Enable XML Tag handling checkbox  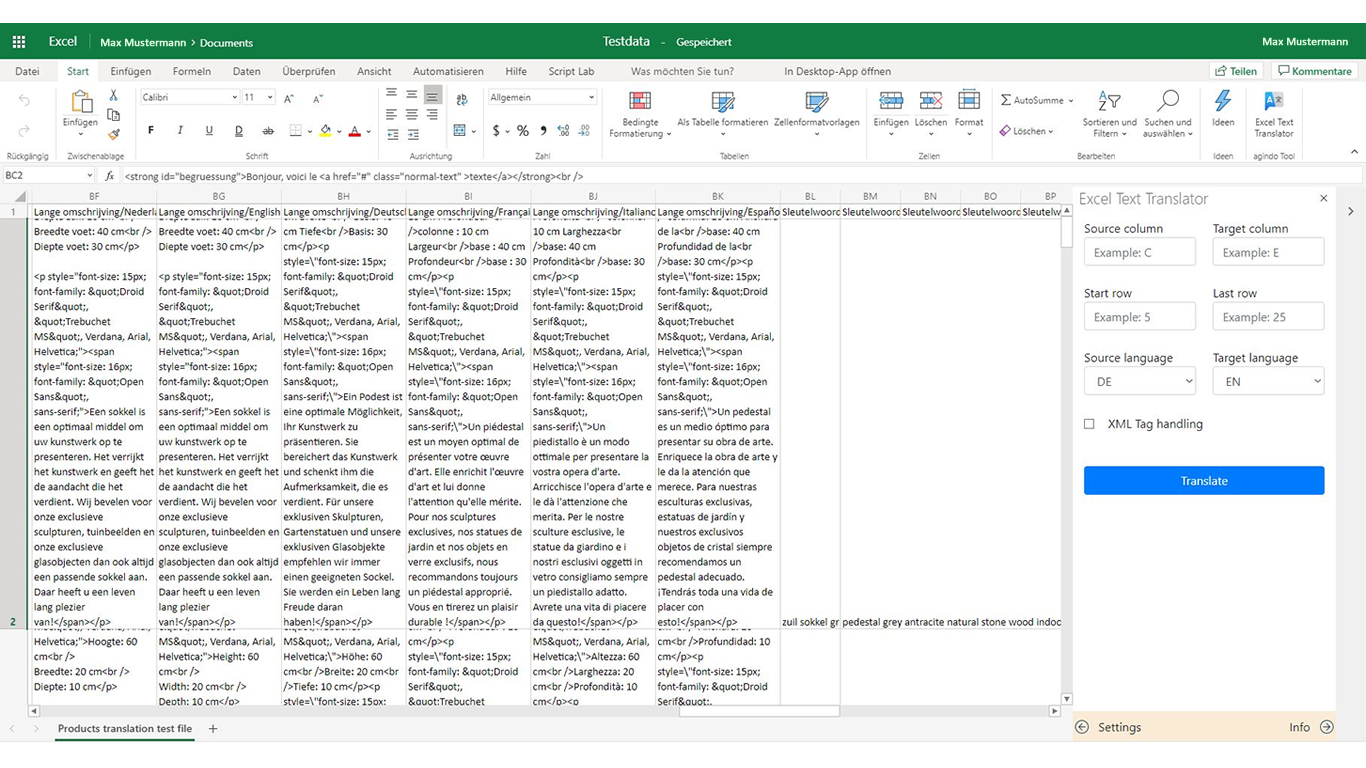coord(1089,424)
